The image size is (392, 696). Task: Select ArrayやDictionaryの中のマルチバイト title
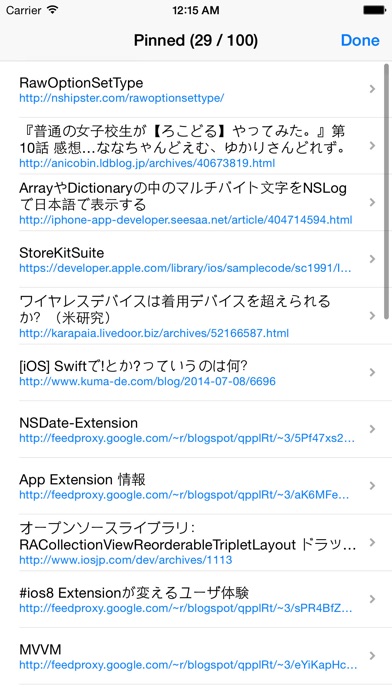pyautogui.click(x=183, y=196)
